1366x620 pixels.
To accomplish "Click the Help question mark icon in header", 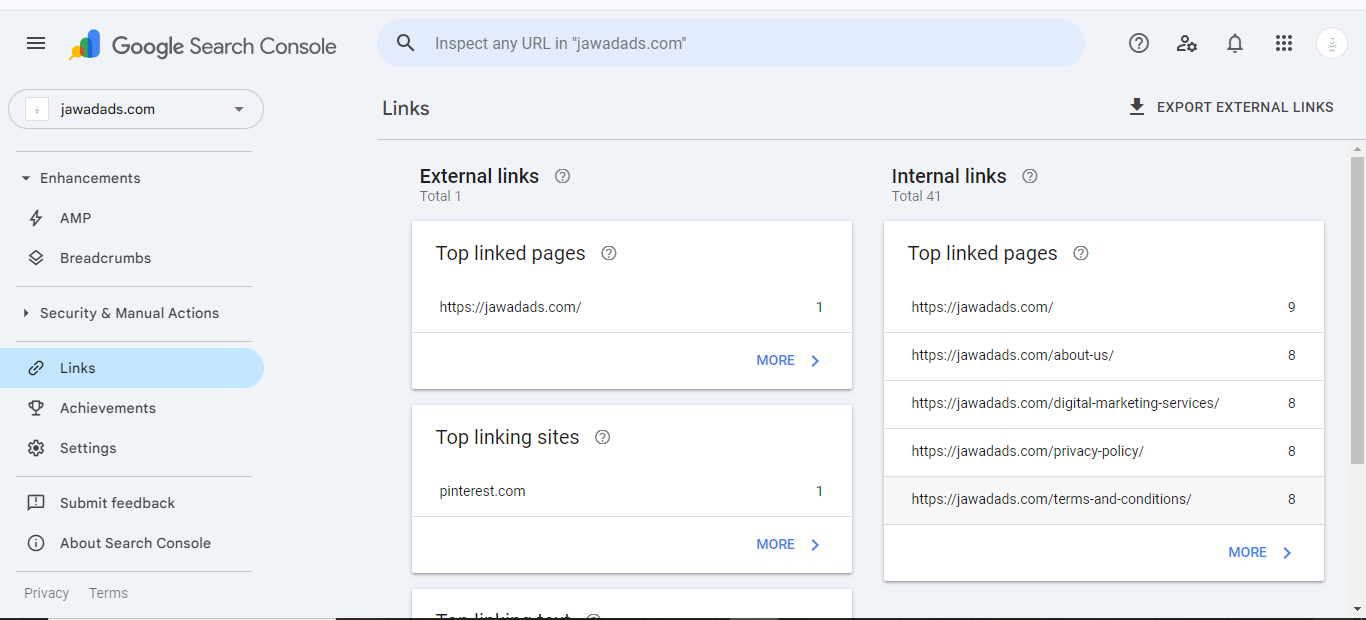I will coord(1138,43).
